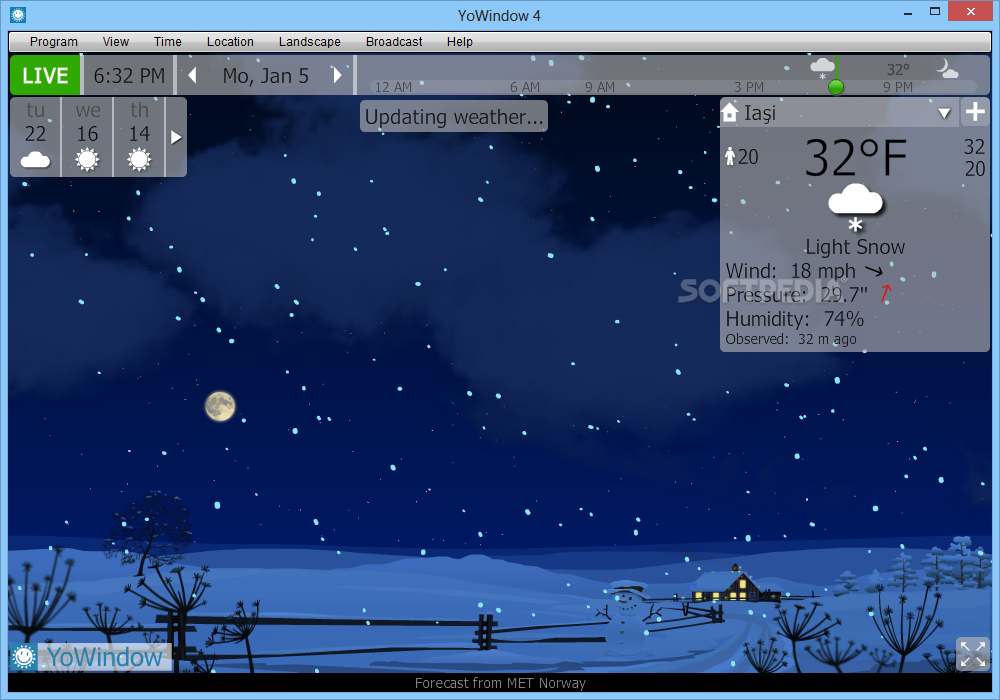Click the Updating weather status label
The width and height of the screenshot is (1000, 700).
click(453, 117)
